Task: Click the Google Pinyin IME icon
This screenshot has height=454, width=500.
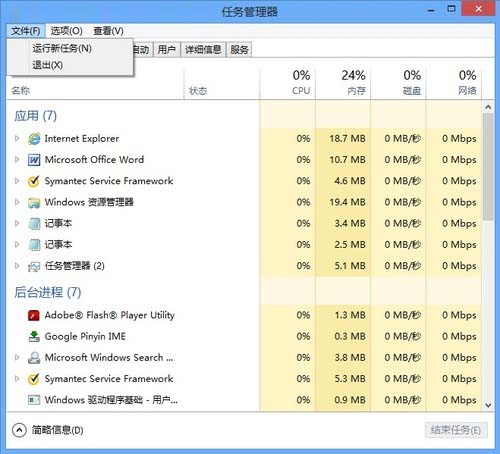Action: click(x=34, y=336)
